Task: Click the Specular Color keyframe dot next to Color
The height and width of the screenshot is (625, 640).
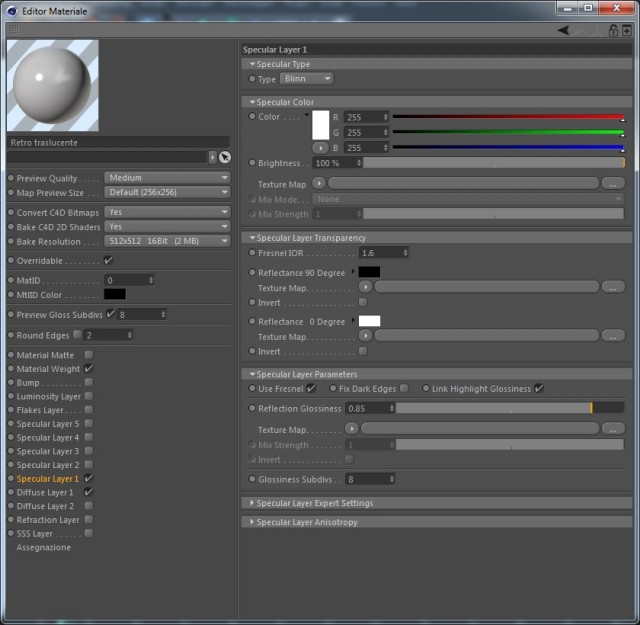Action: click(x=252, y=116)
